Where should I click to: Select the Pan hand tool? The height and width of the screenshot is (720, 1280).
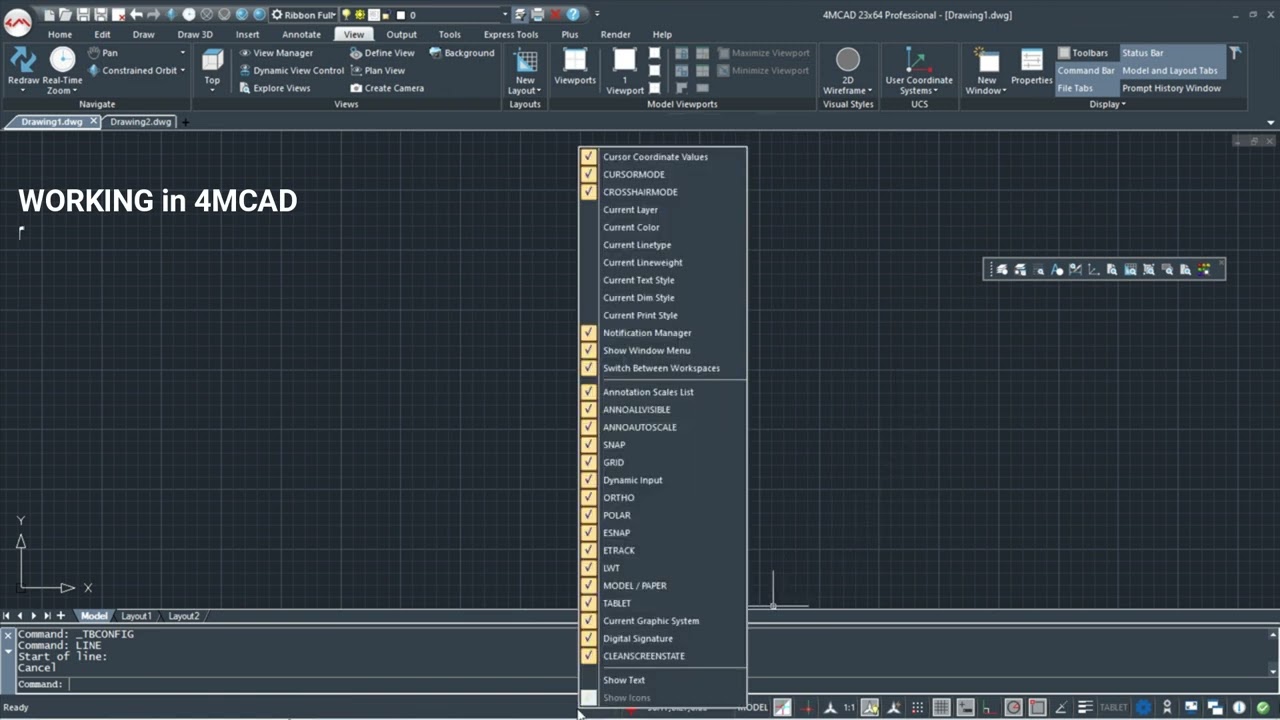pyautogui.click(x=102, y=53)
